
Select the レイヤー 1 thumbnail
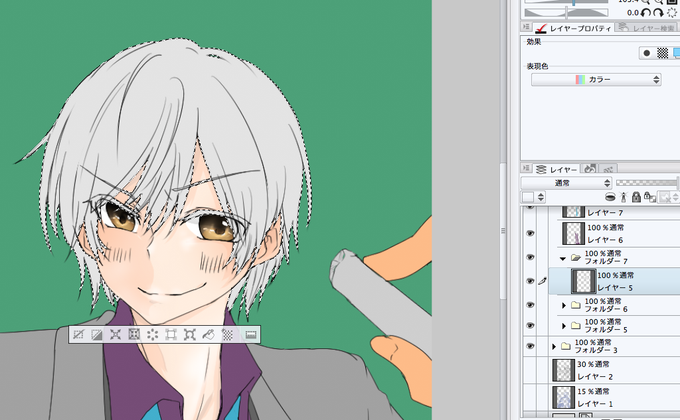click(x=563, y=397)
